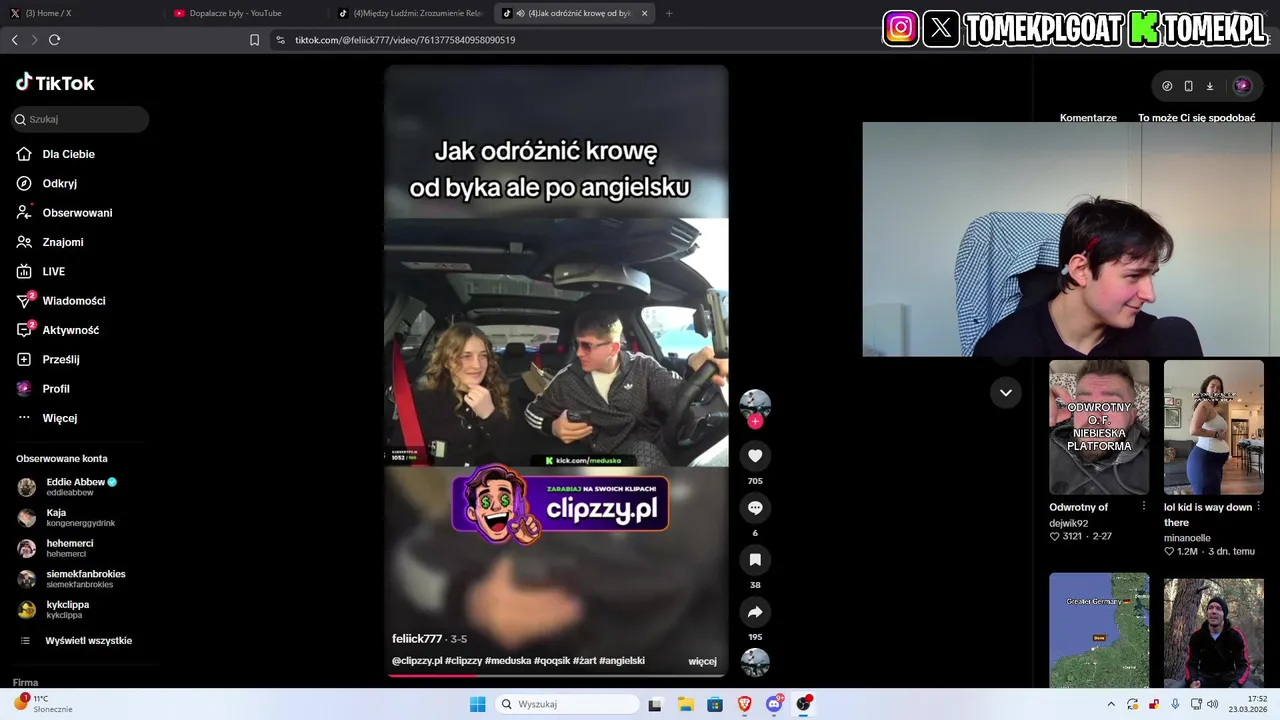The image size is (1280, 720).
Task: Seek on the video progress bar
Action: pos(556,675)
